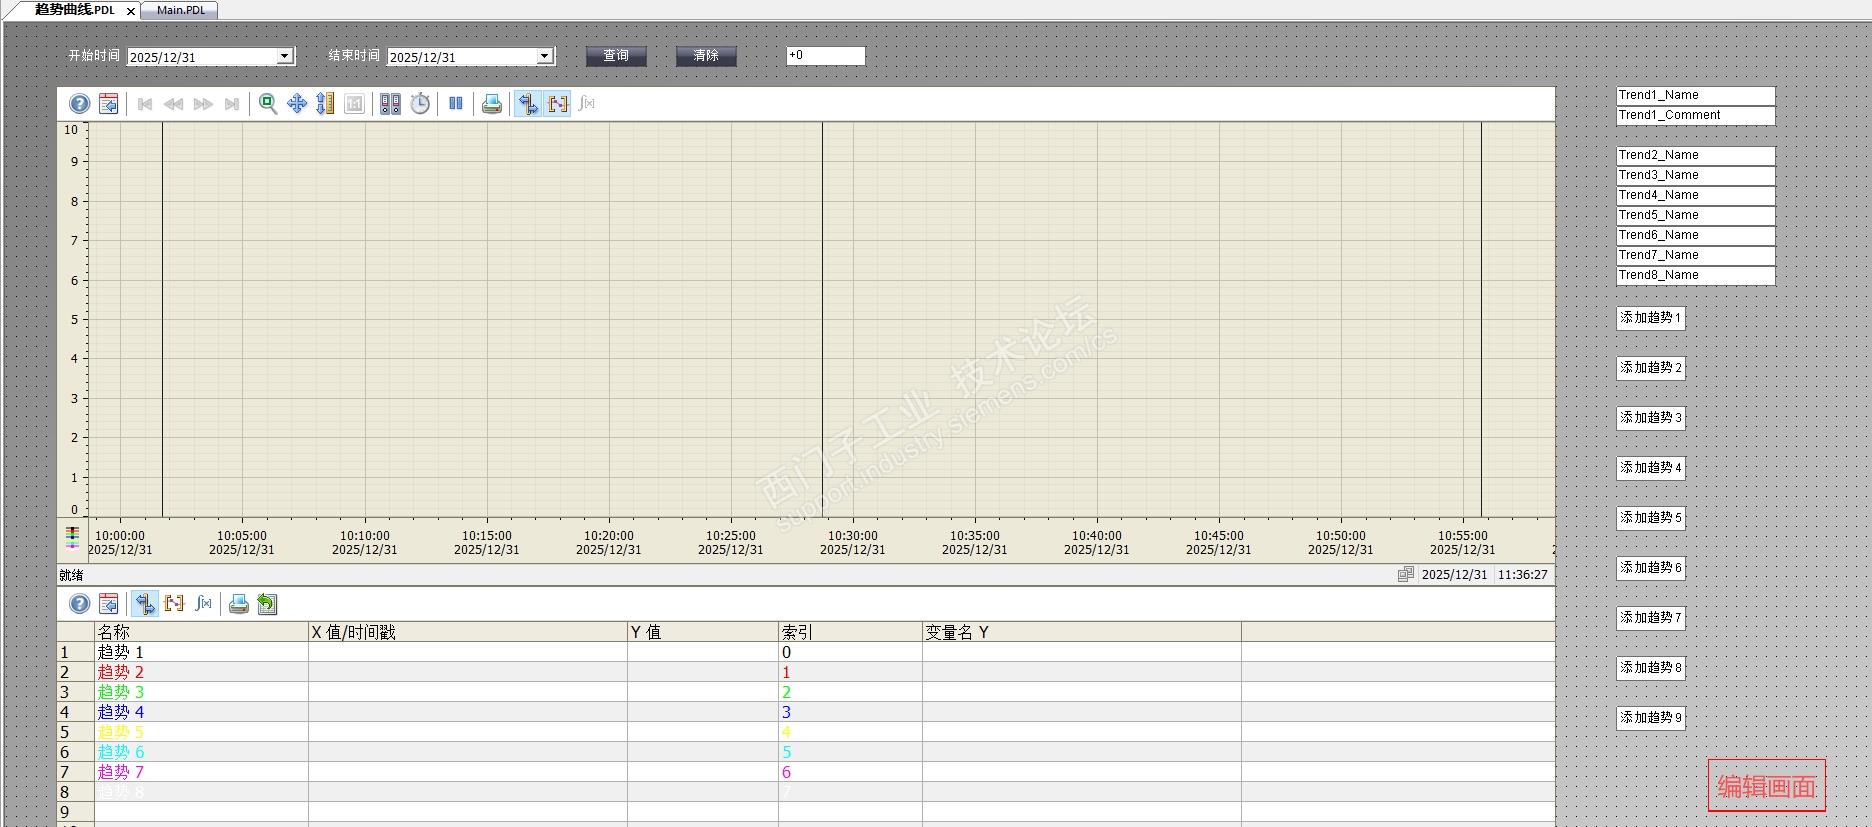The width and height of the screenshot is (1872, 827).
Task: Click the 添加趋势 4 button
Action: pyautogui.click(x=1651, y=468)
